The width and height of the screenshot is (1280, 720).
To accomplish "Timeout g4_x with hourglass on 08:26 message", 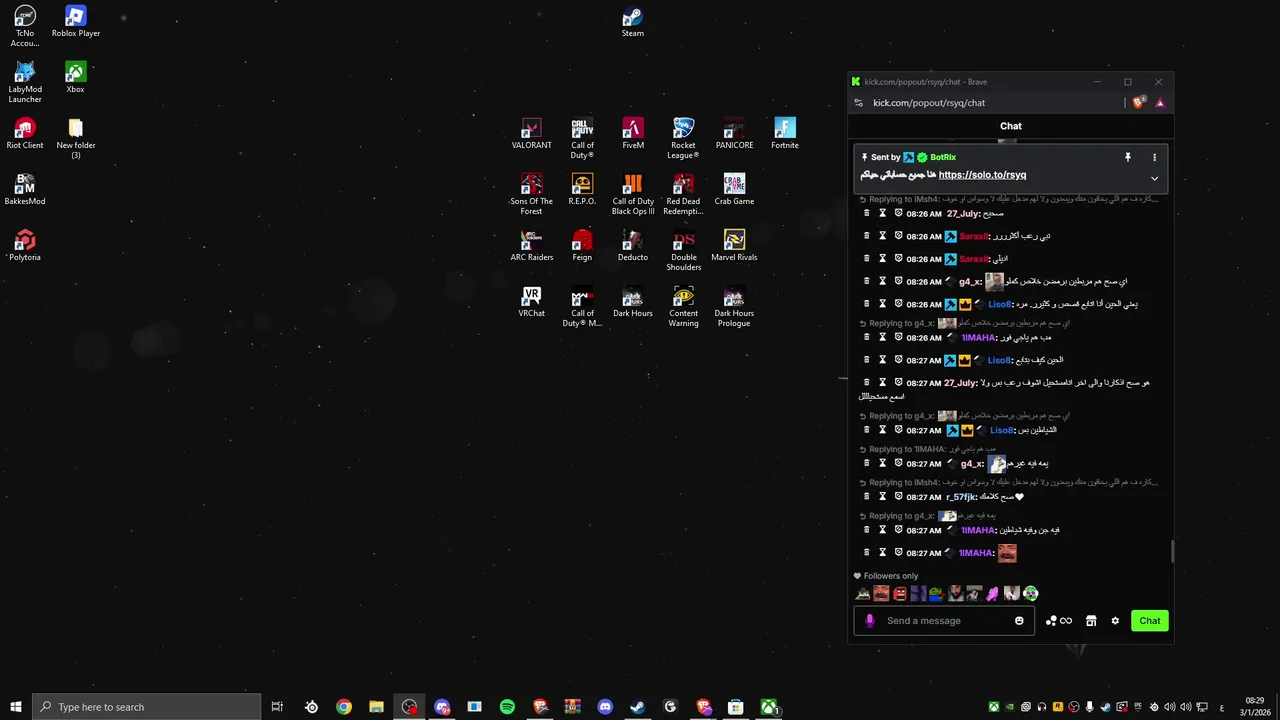I will (882, 281).
